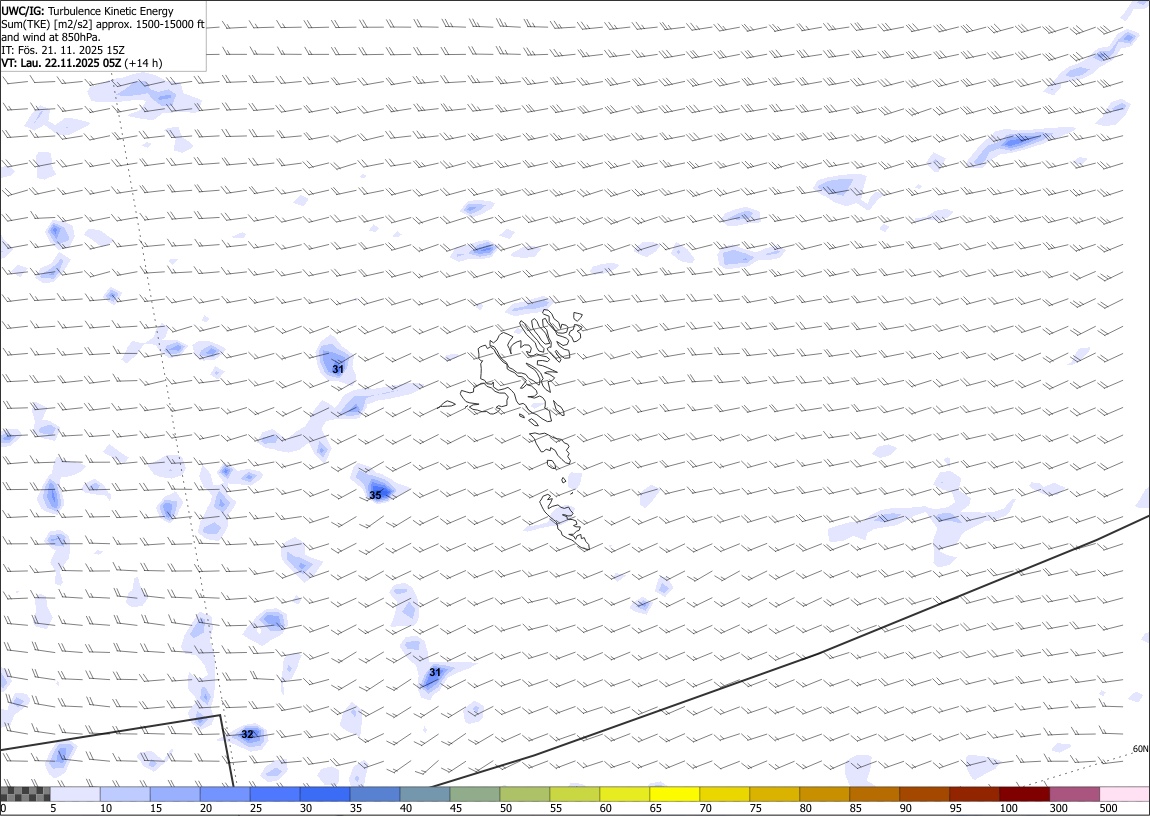Image resolution: width=1150 pixels, height=816 pixels.
Task: Click the legend swatch between 90 and 95
Action: [923, 794]
